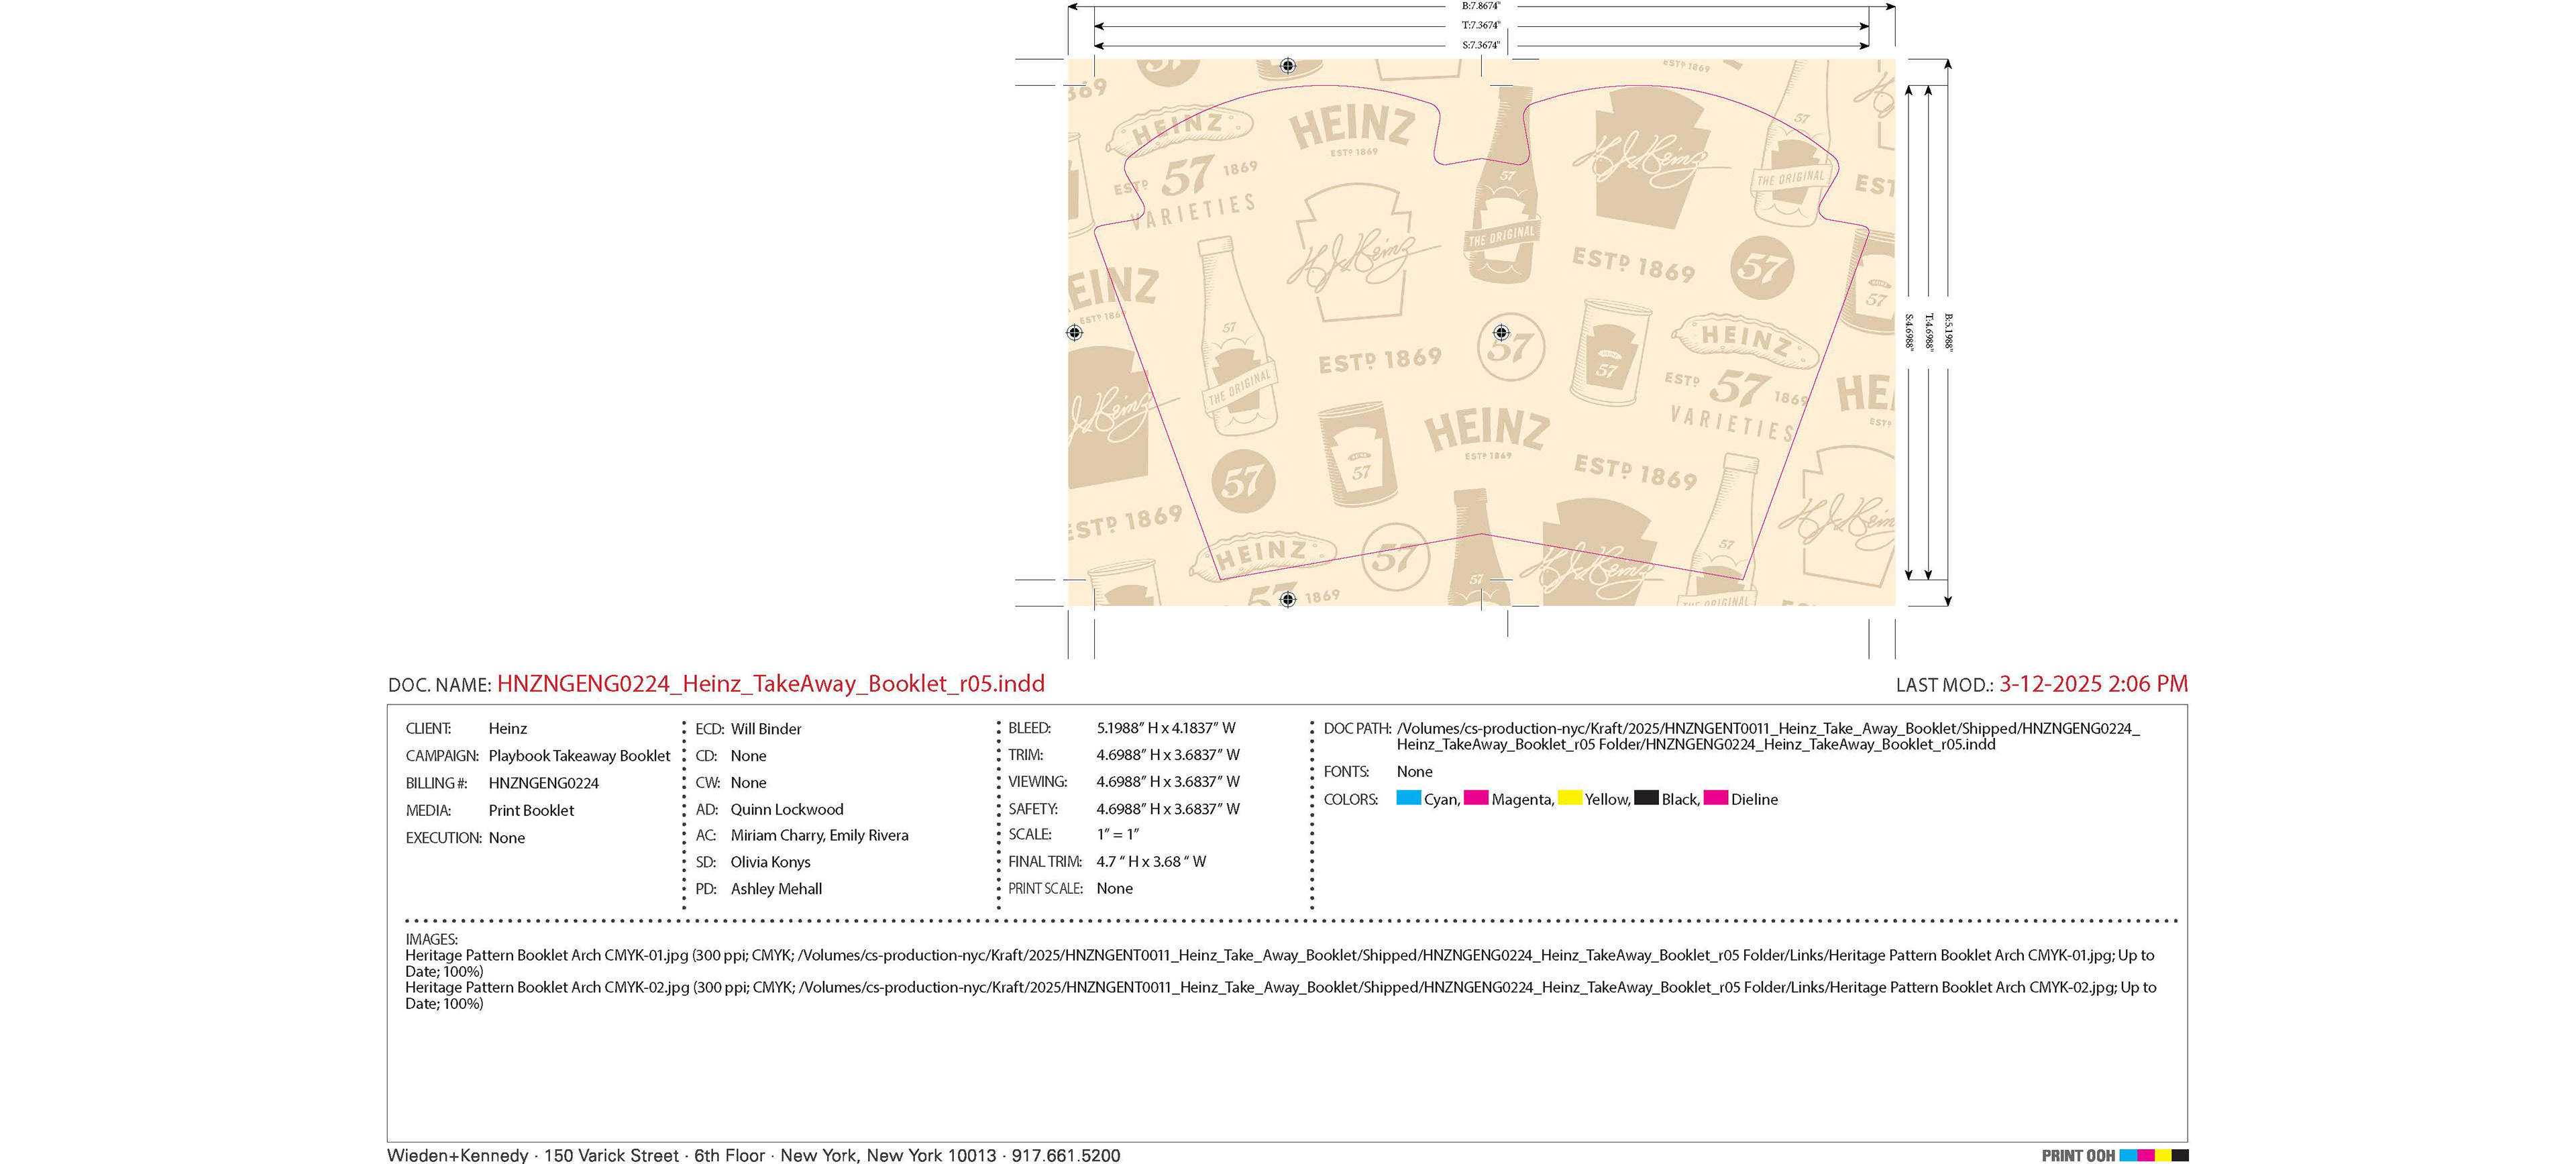The width and height of the screenshot is (2576, 1164).
Task: Select the Magenta color swatch
Action: tap(1476, 798)
